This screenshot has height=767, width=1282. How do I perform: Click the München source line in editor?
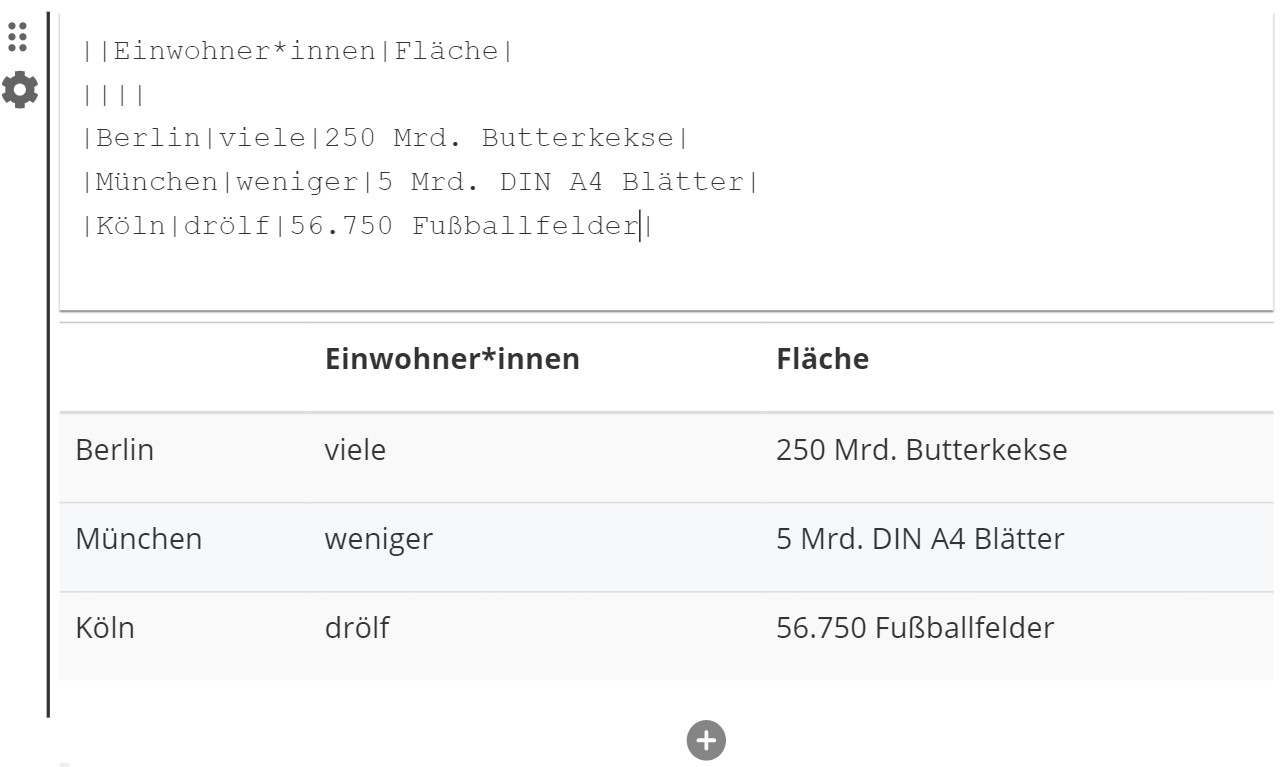point(421,183)
